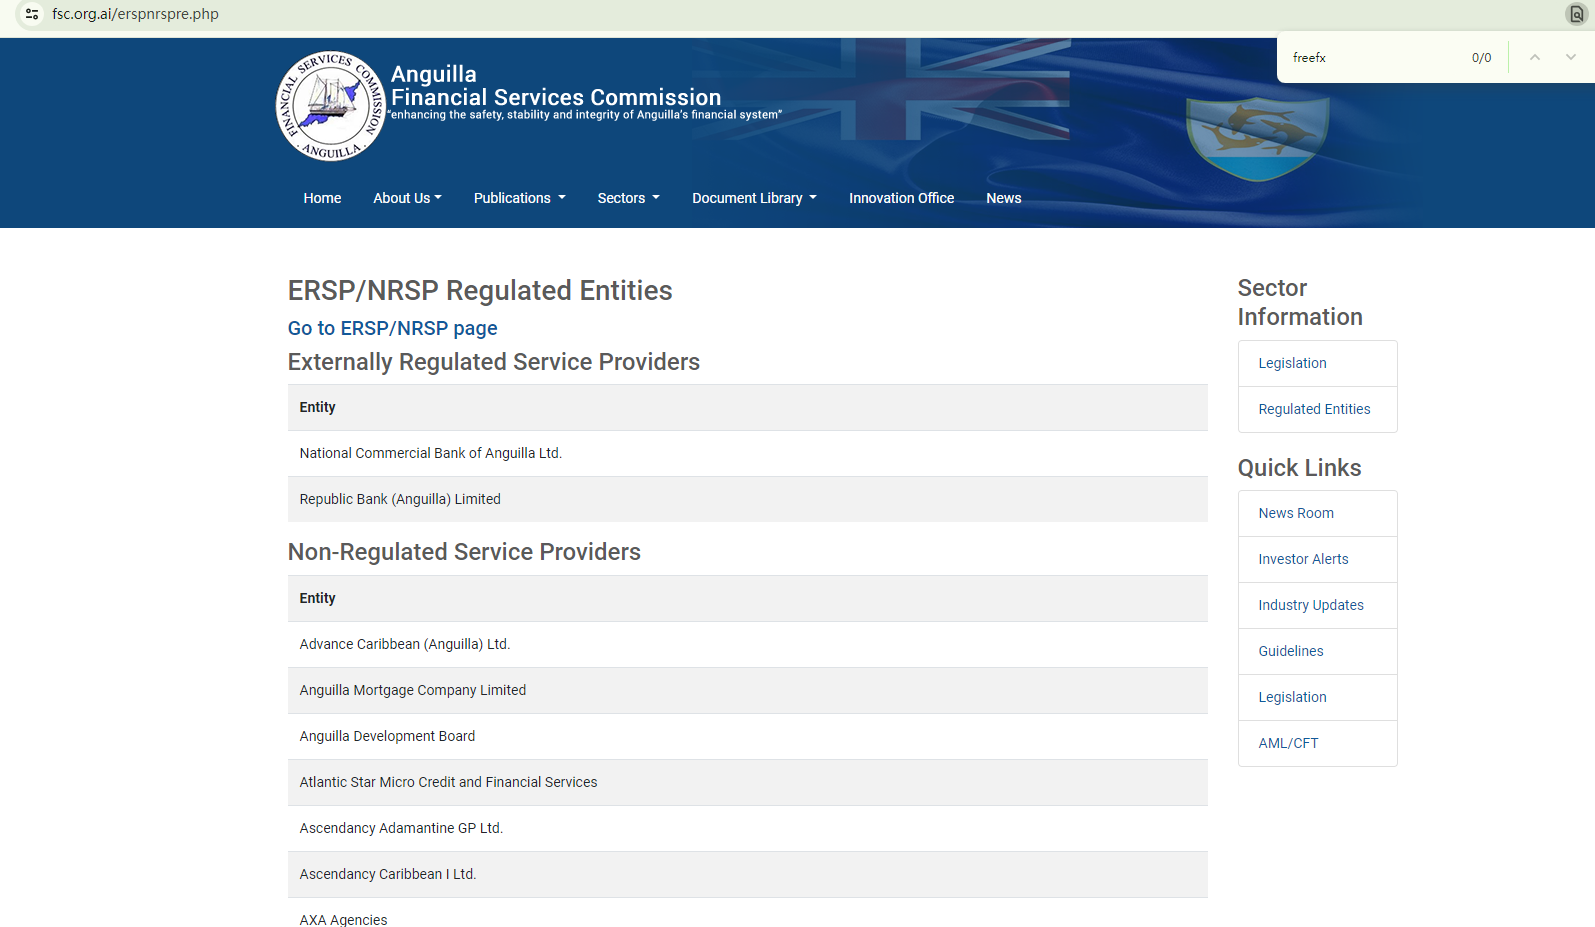Open the Investor Alerts quick link
1595x927 pixels.
click(x=1317, y=559)
